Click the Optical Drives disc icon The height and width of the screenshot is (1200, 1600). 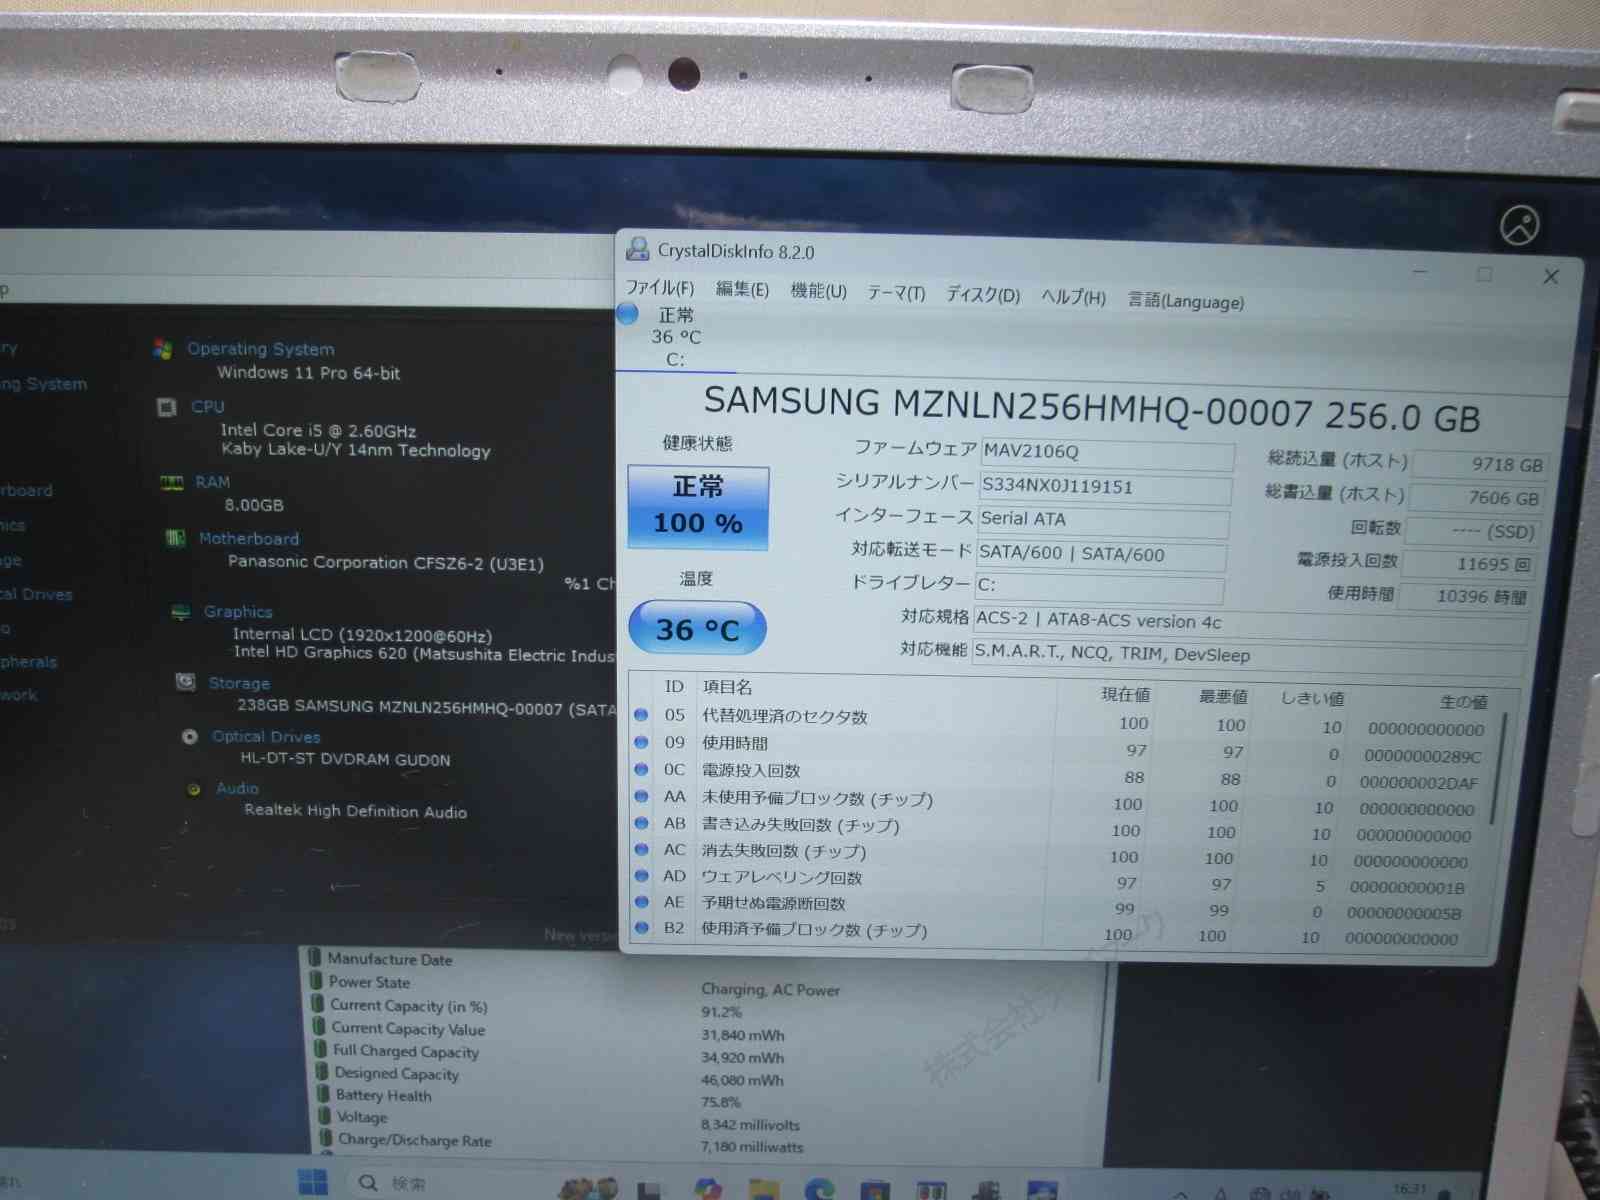tap(190, 737)
